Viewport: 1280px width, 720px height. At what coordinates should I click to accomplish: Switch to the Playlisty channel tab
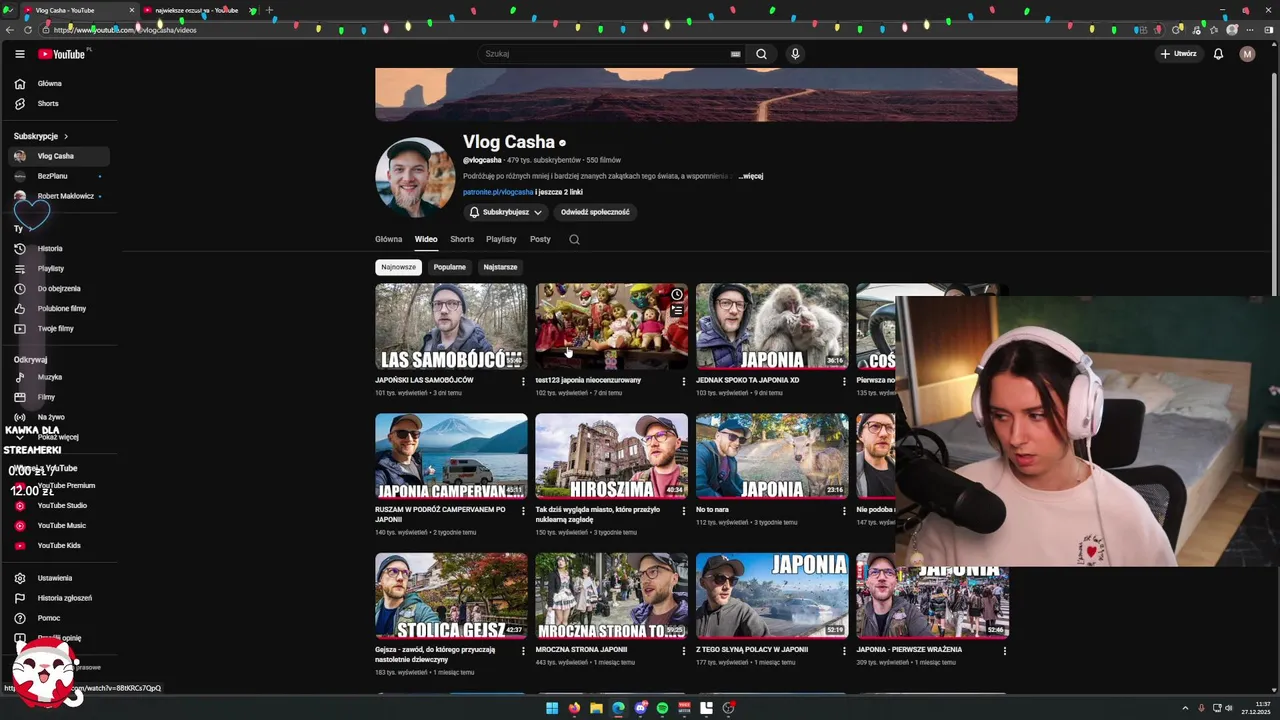tap(501, 240)
